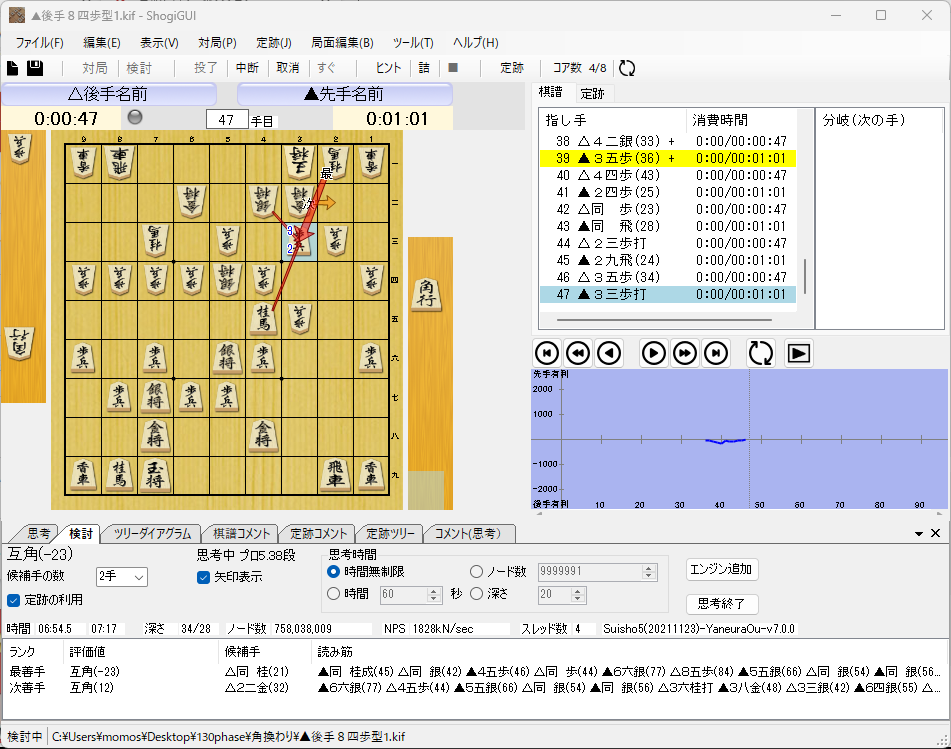Increase depth spinner value
This screenshot has height=749, width=951.
578,591
